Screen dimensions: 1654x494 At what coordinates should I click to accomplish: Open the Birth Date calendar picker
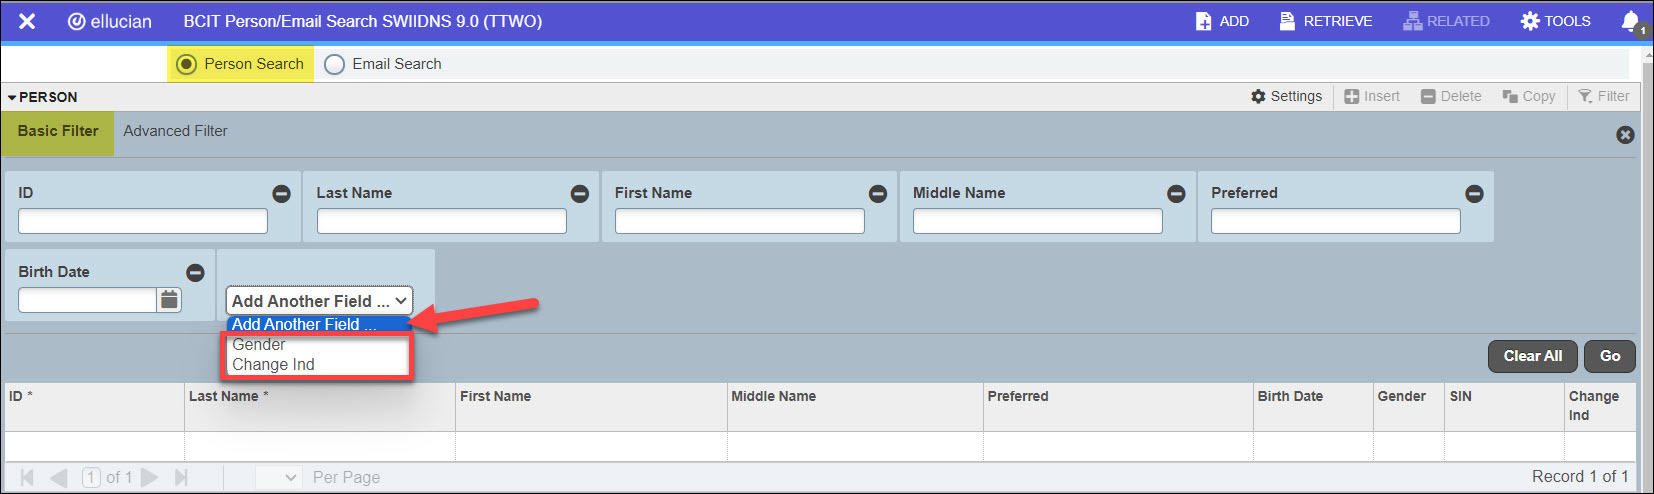[x=169, y=300]
